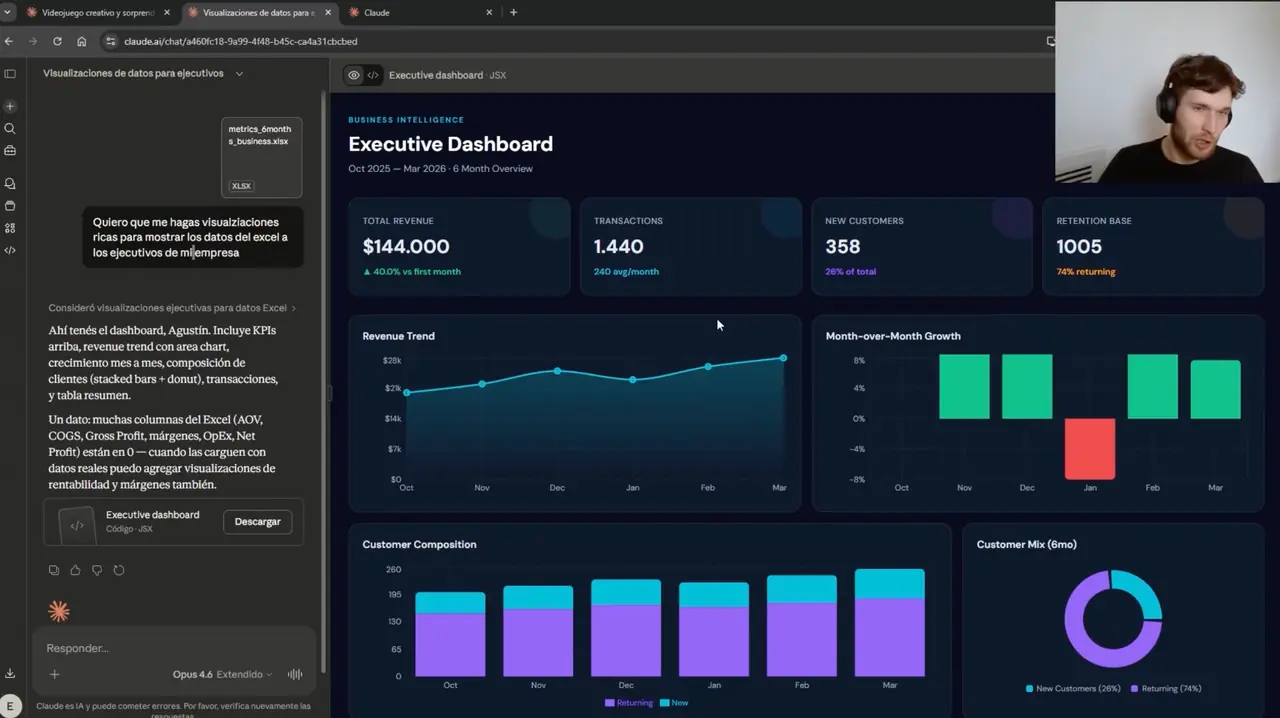Open the briefcase icon in Claude sidebar
The height and width of the screenshot is (718, 1280).
(x=10, y=151)
